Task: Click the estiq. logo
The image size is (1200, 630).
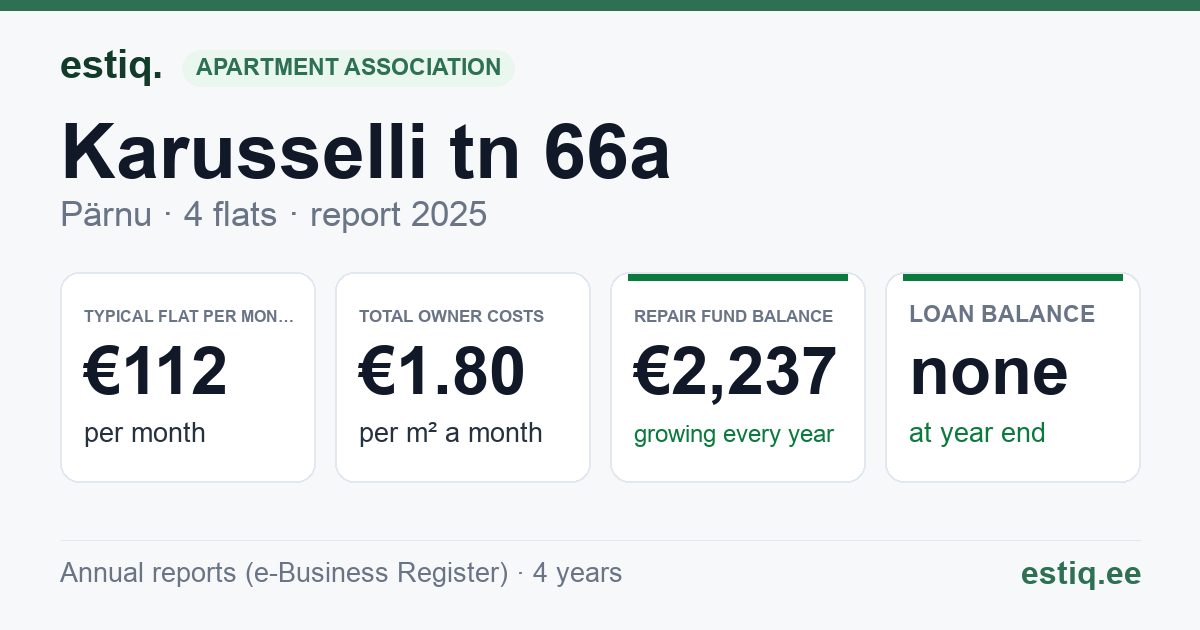Action: click(111, 67)
